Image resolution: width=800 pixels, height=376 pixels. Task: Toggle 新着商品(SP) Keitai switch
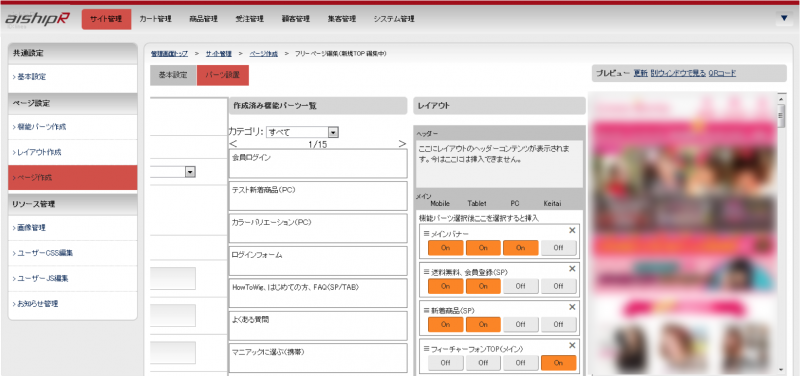[x=559, y=324]
